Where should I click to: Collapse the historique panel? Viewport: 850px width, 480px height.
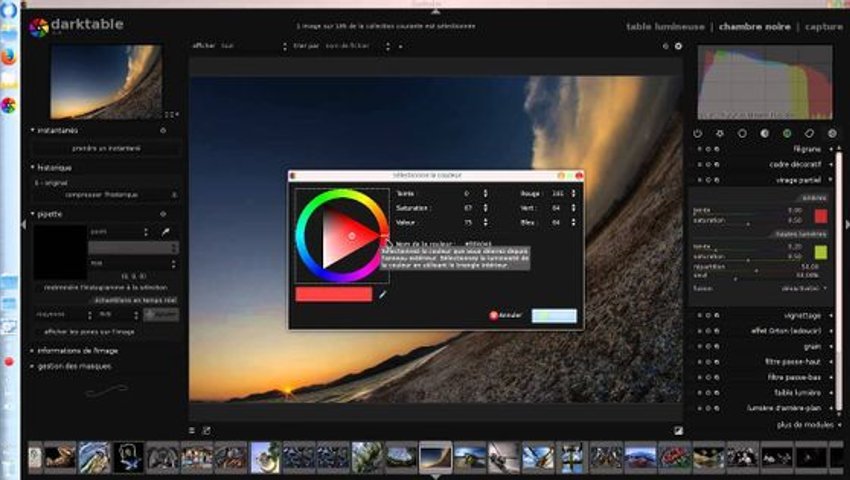point(33,168)
